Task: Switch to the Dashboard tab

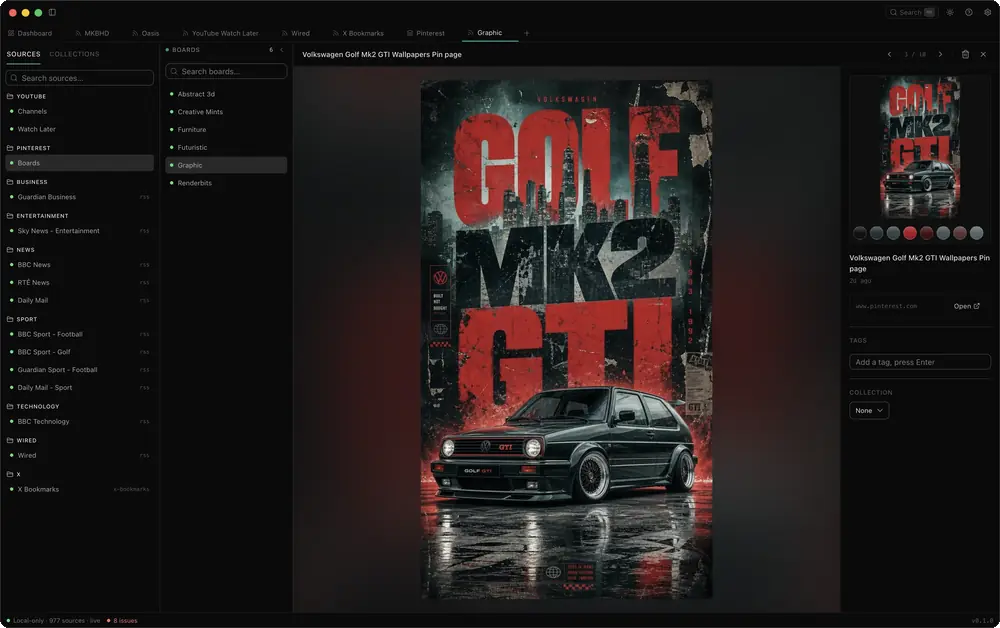Action: (30, 33)
